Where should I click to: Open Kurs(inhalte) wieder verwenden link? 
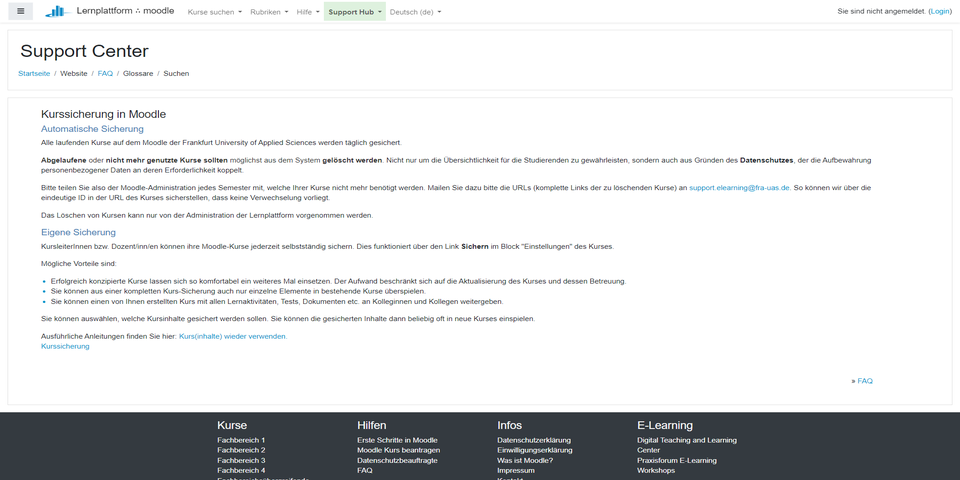(233, 336)
